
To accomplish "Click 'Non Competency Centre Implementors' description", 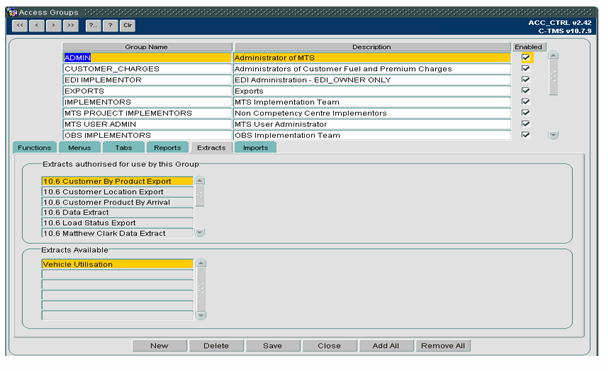I will click(372, 113).
